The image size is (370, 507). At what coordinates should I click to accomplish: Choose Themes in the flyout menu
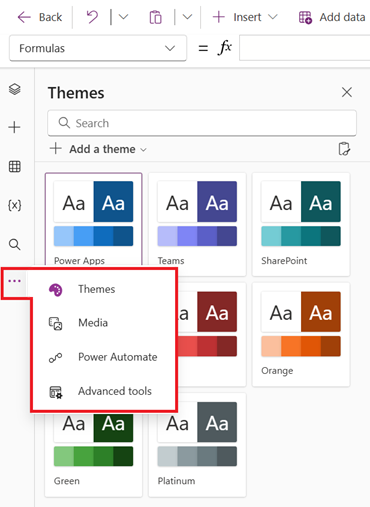pyautogui.click(x=104, y=289)
